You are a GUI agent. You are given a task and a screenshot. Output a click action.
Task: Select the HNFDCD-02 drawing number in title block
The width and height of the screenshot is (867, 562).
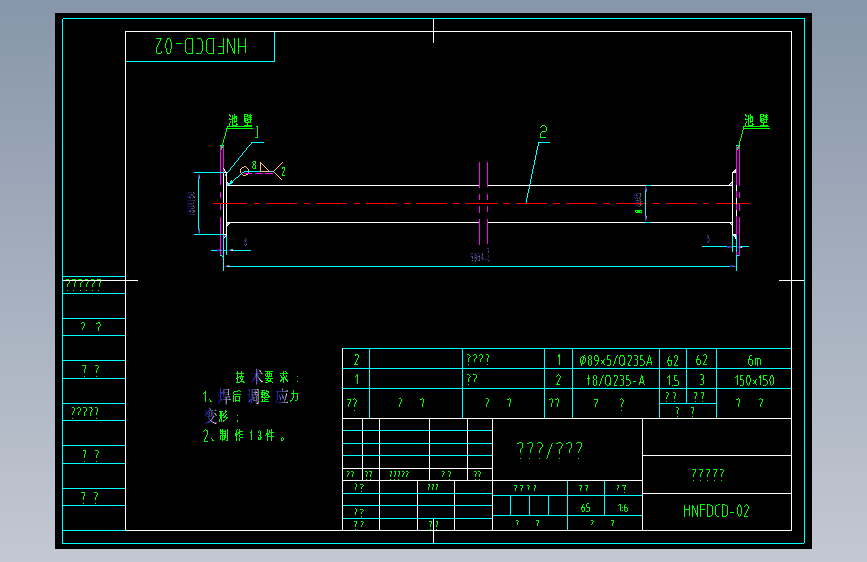click(716, 511)
